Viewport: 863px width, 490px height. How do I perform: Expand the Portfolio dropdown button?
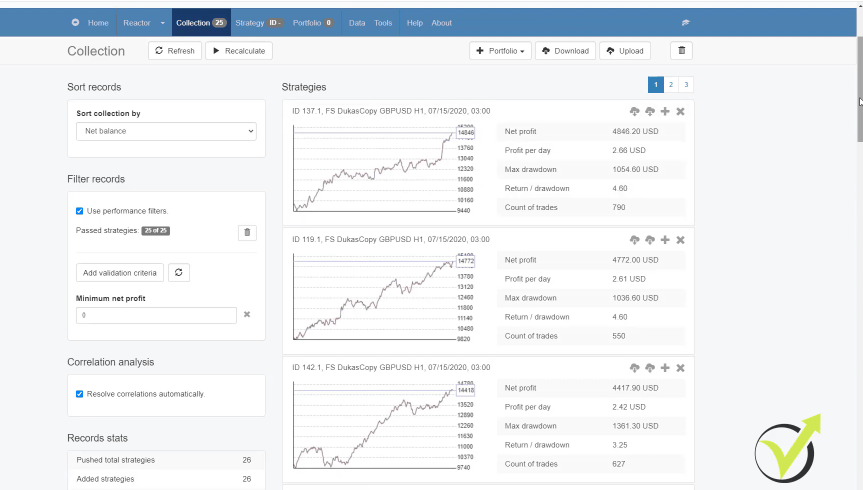click(x=500, y=51)
